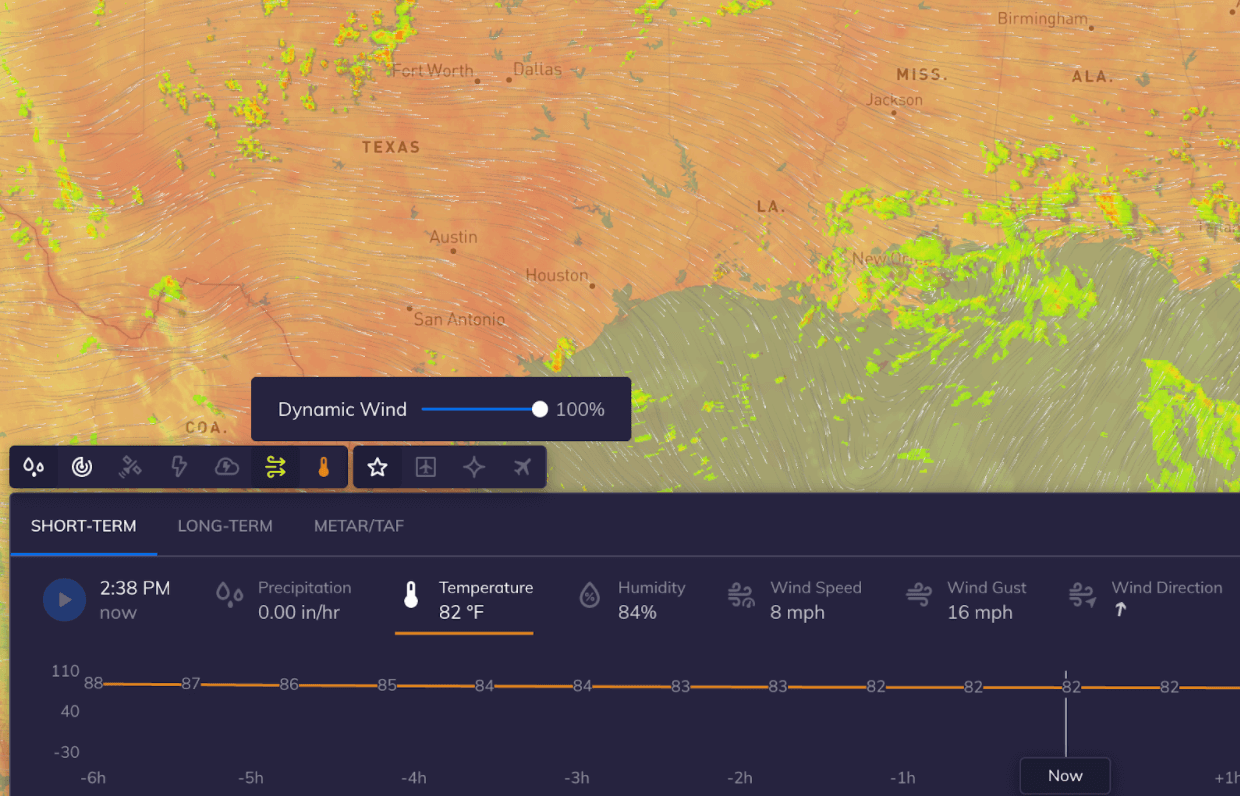Enable the satellite layer icon
Image resolution: width=1240 pixels, height=796 pixels.
129,466
